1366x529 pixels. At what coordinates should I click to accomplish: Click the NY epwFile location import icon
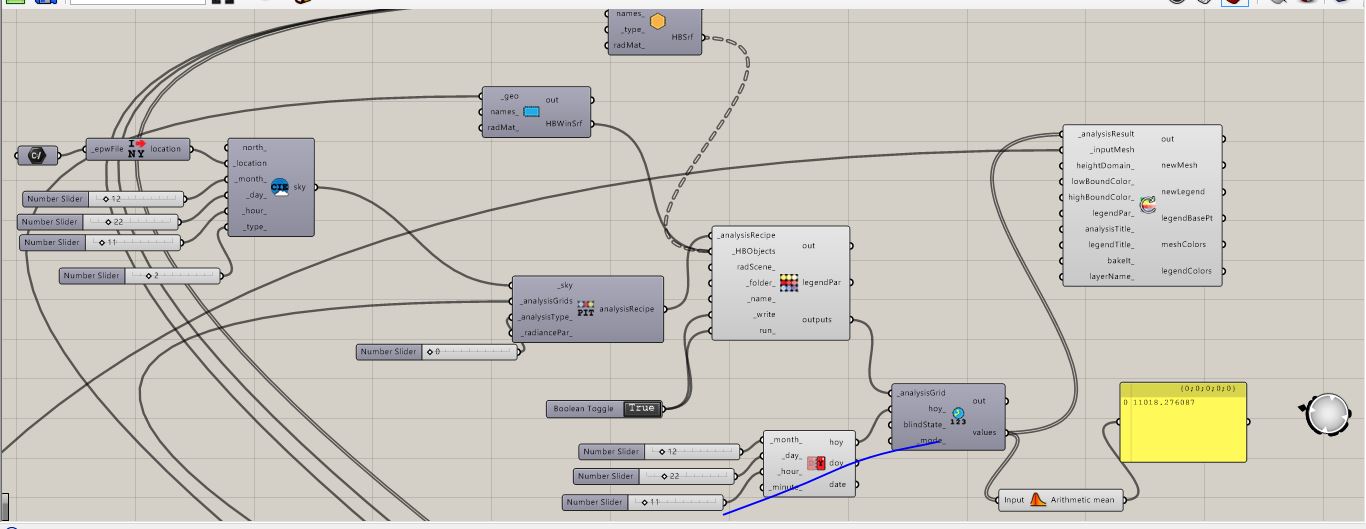coord(137,149)
